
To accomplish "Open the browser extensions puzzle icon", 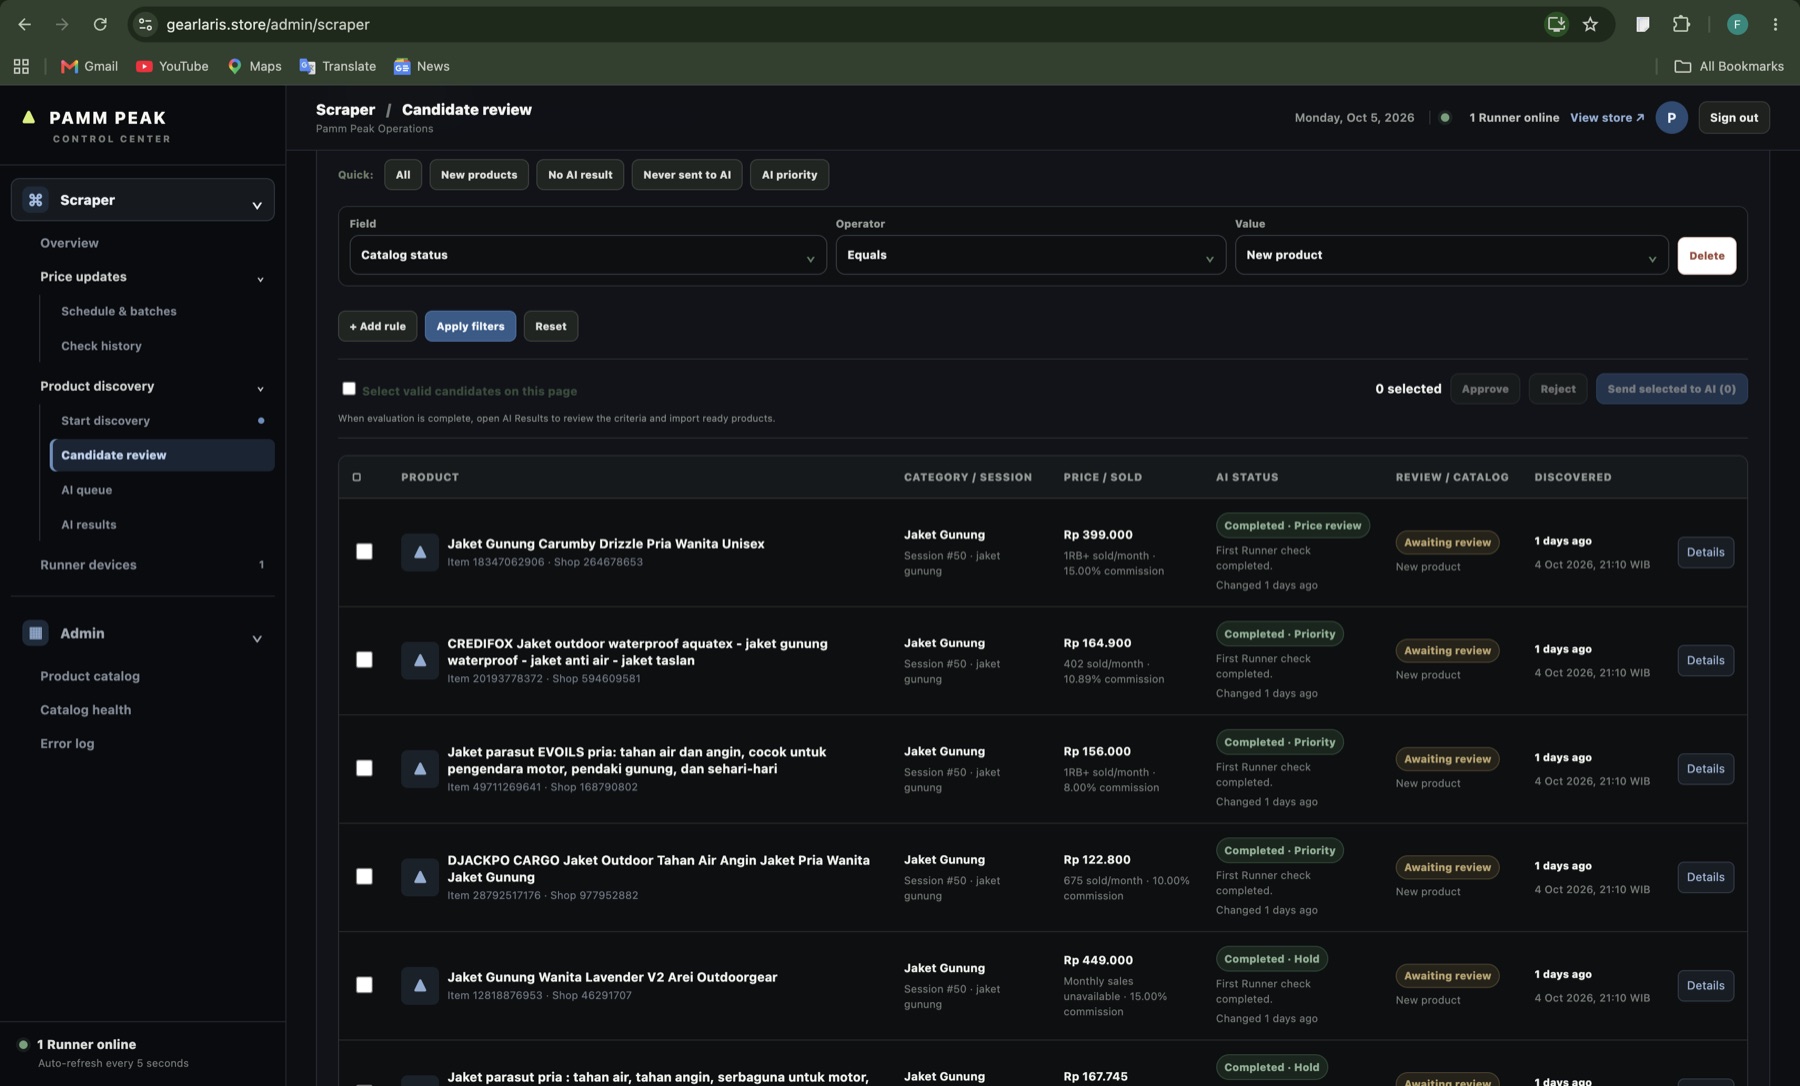I will 1681,24.
